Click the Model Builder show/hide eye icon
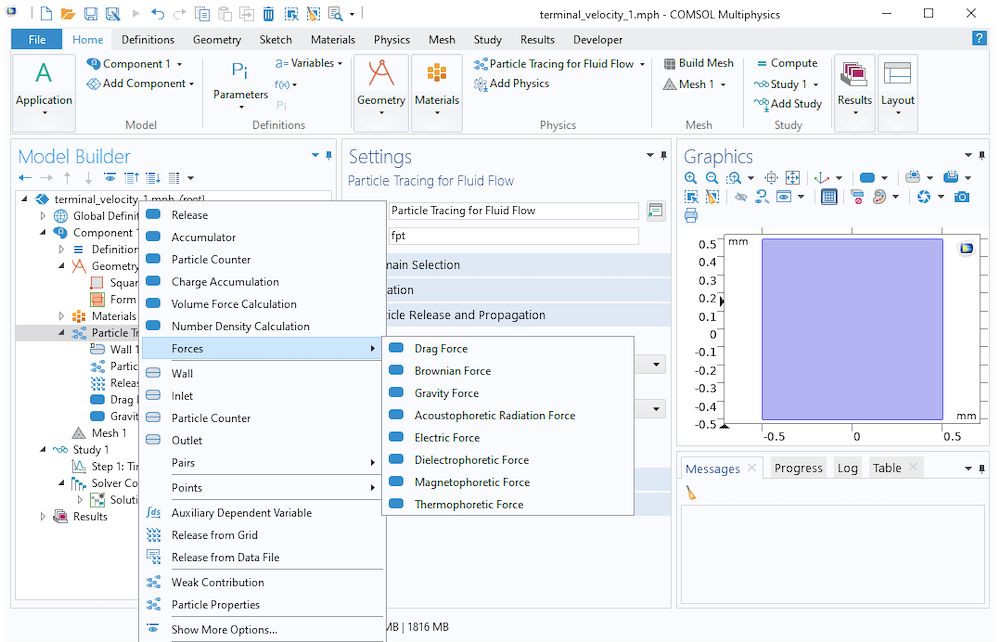1000x642 pixels. [110, 178]
